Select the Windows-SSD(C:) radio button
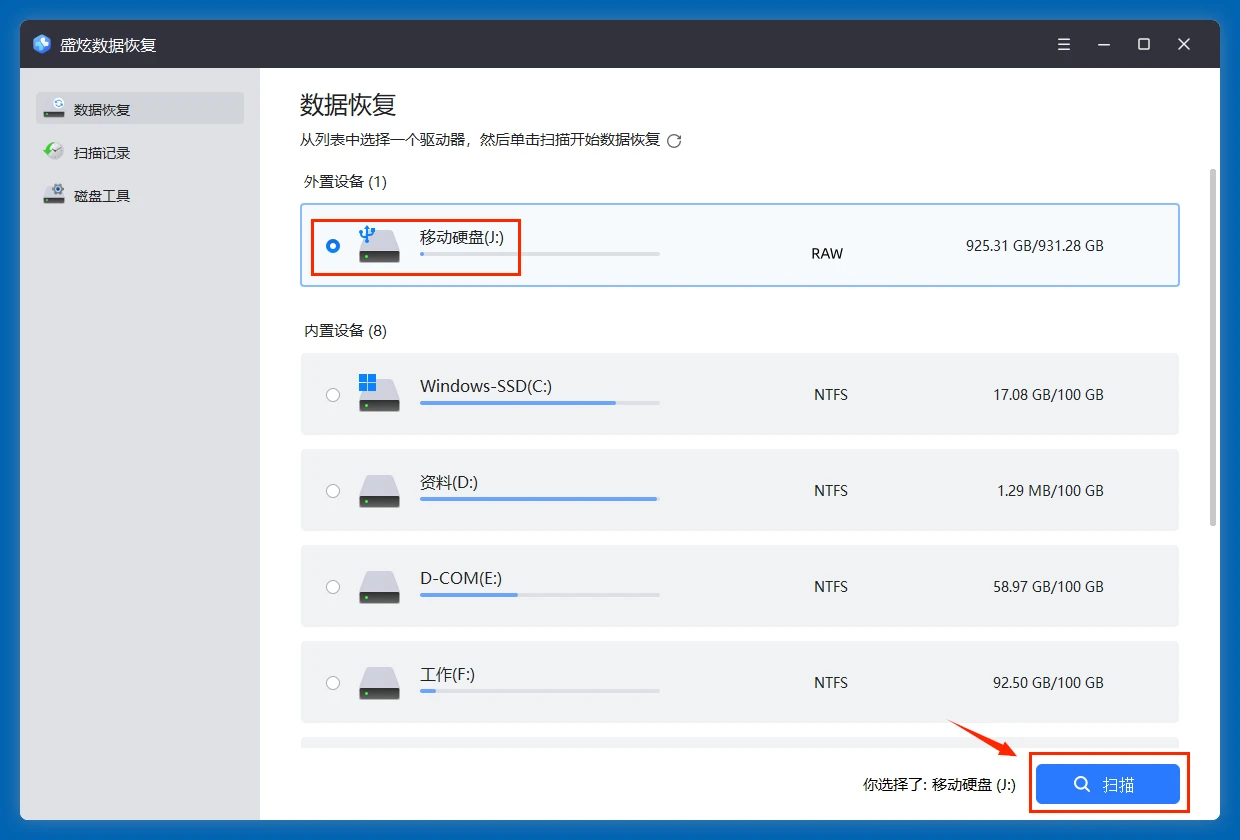This screenshot has height=840, width=1240. click(333, 394)
